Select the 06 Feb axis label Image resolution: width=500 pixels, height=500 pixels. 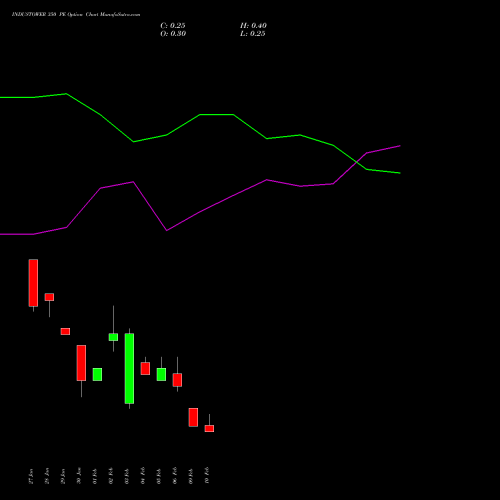tap(175, 476)
